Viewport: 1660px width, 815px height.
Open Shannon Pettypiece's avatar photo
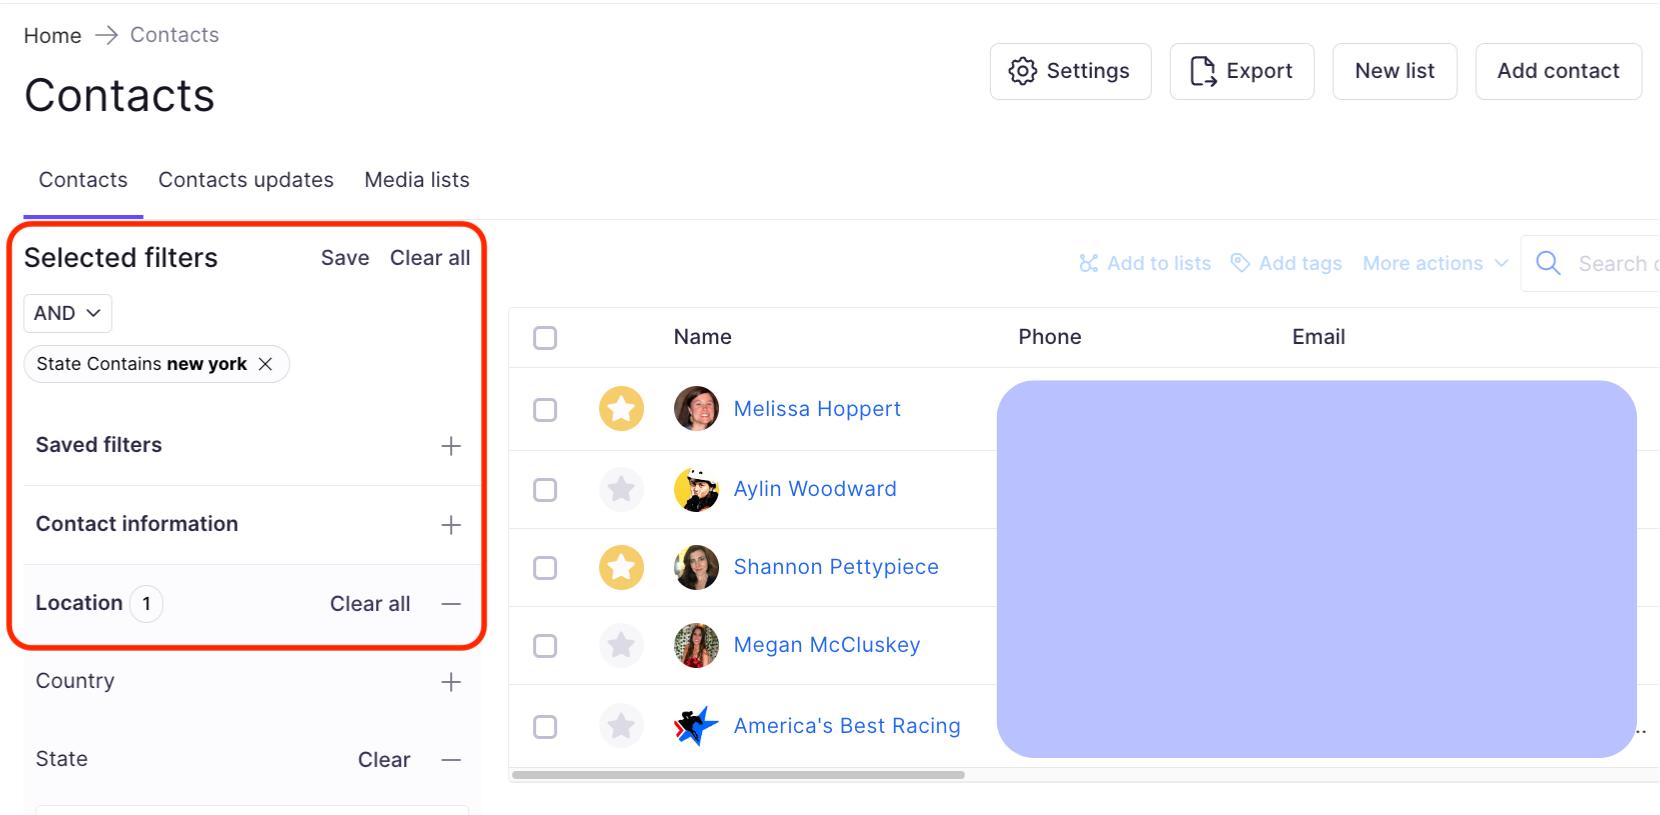(x=696, y=567)
